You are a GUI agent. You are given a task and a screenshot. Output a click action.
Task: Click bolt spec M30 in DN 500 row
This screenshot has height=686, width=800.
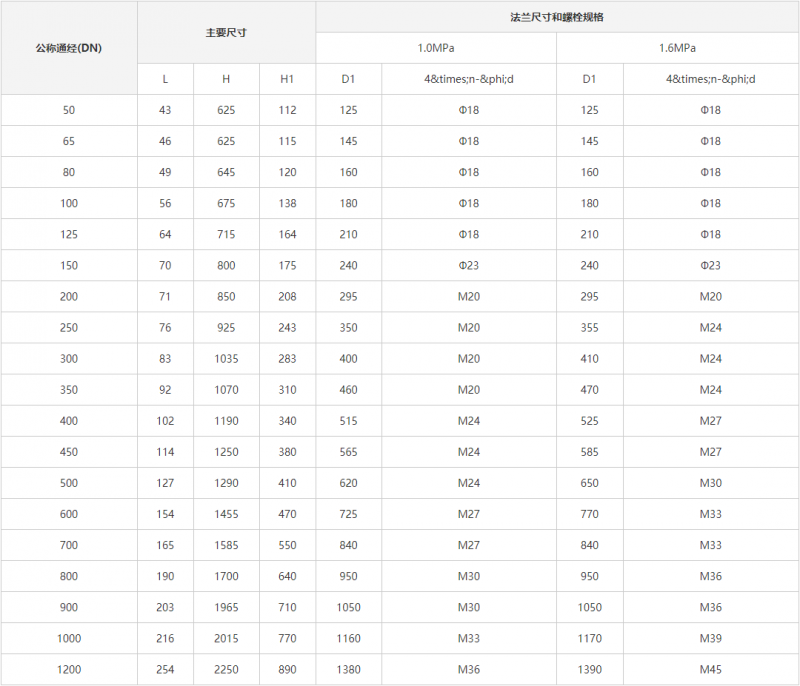711,484
